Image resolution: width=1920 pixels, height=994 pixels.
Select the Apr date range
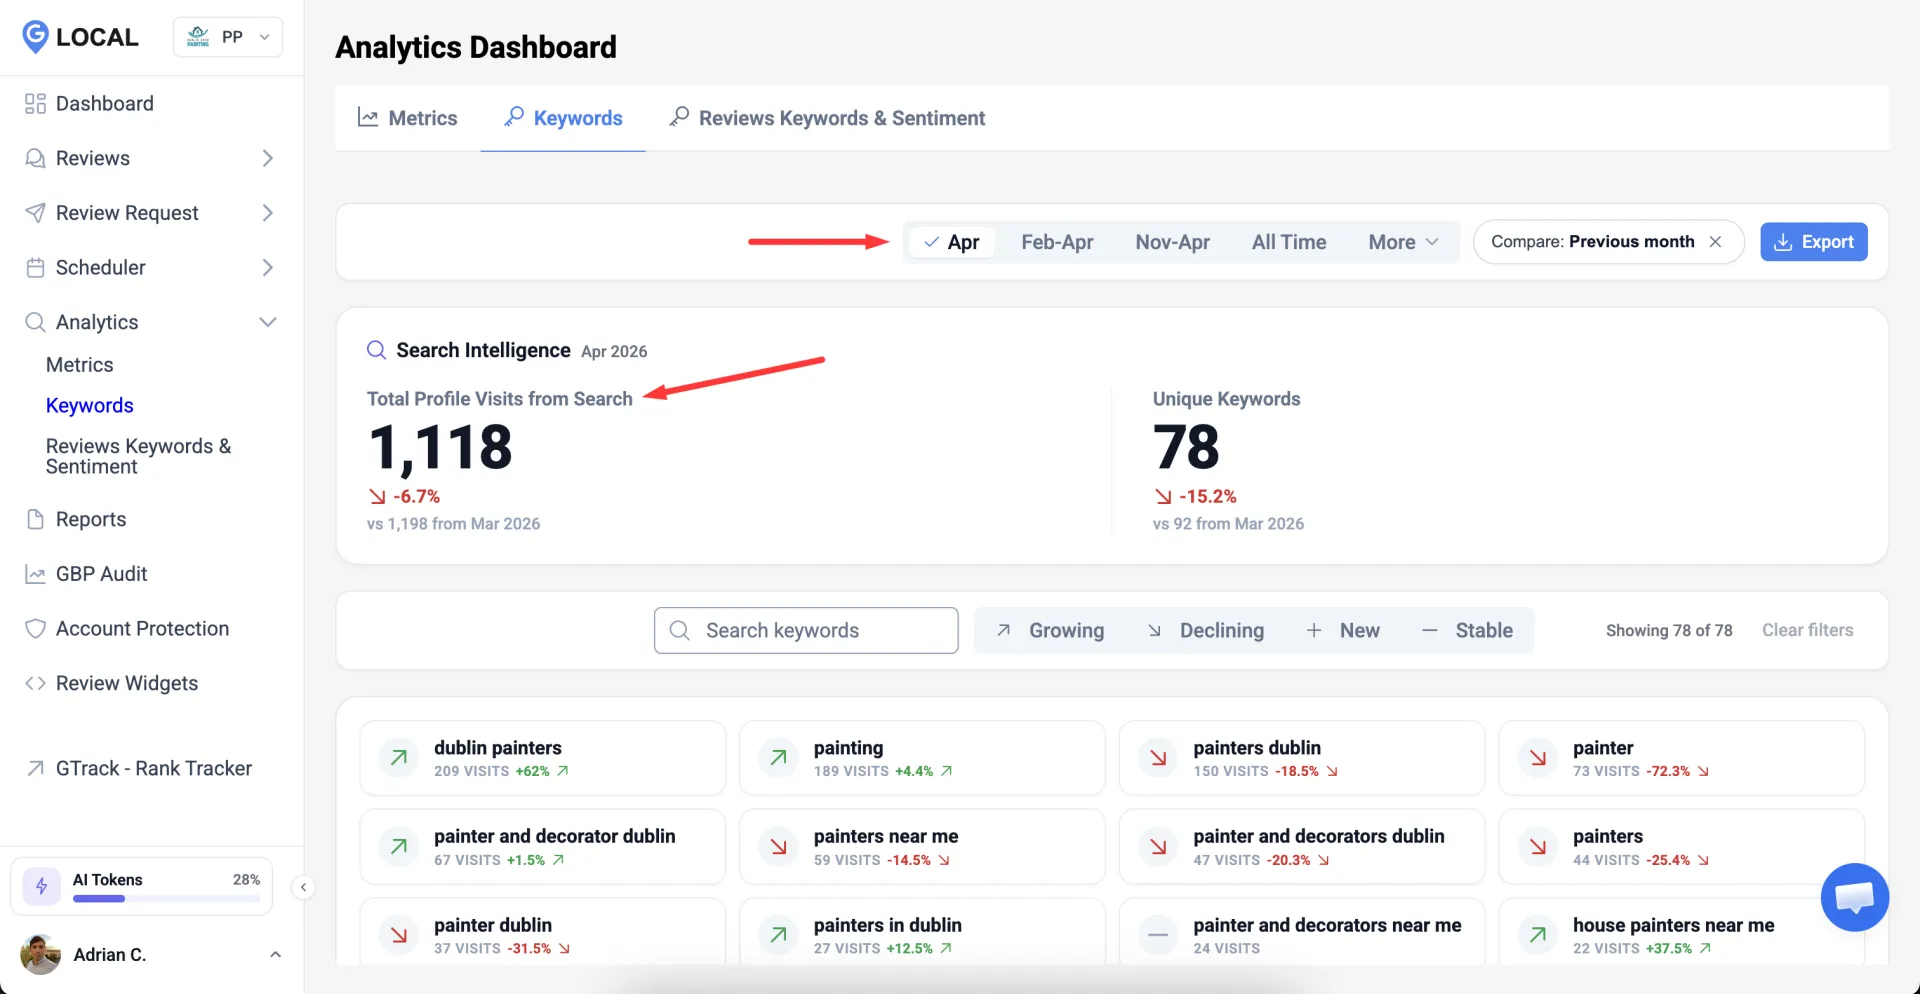[952, 242]
